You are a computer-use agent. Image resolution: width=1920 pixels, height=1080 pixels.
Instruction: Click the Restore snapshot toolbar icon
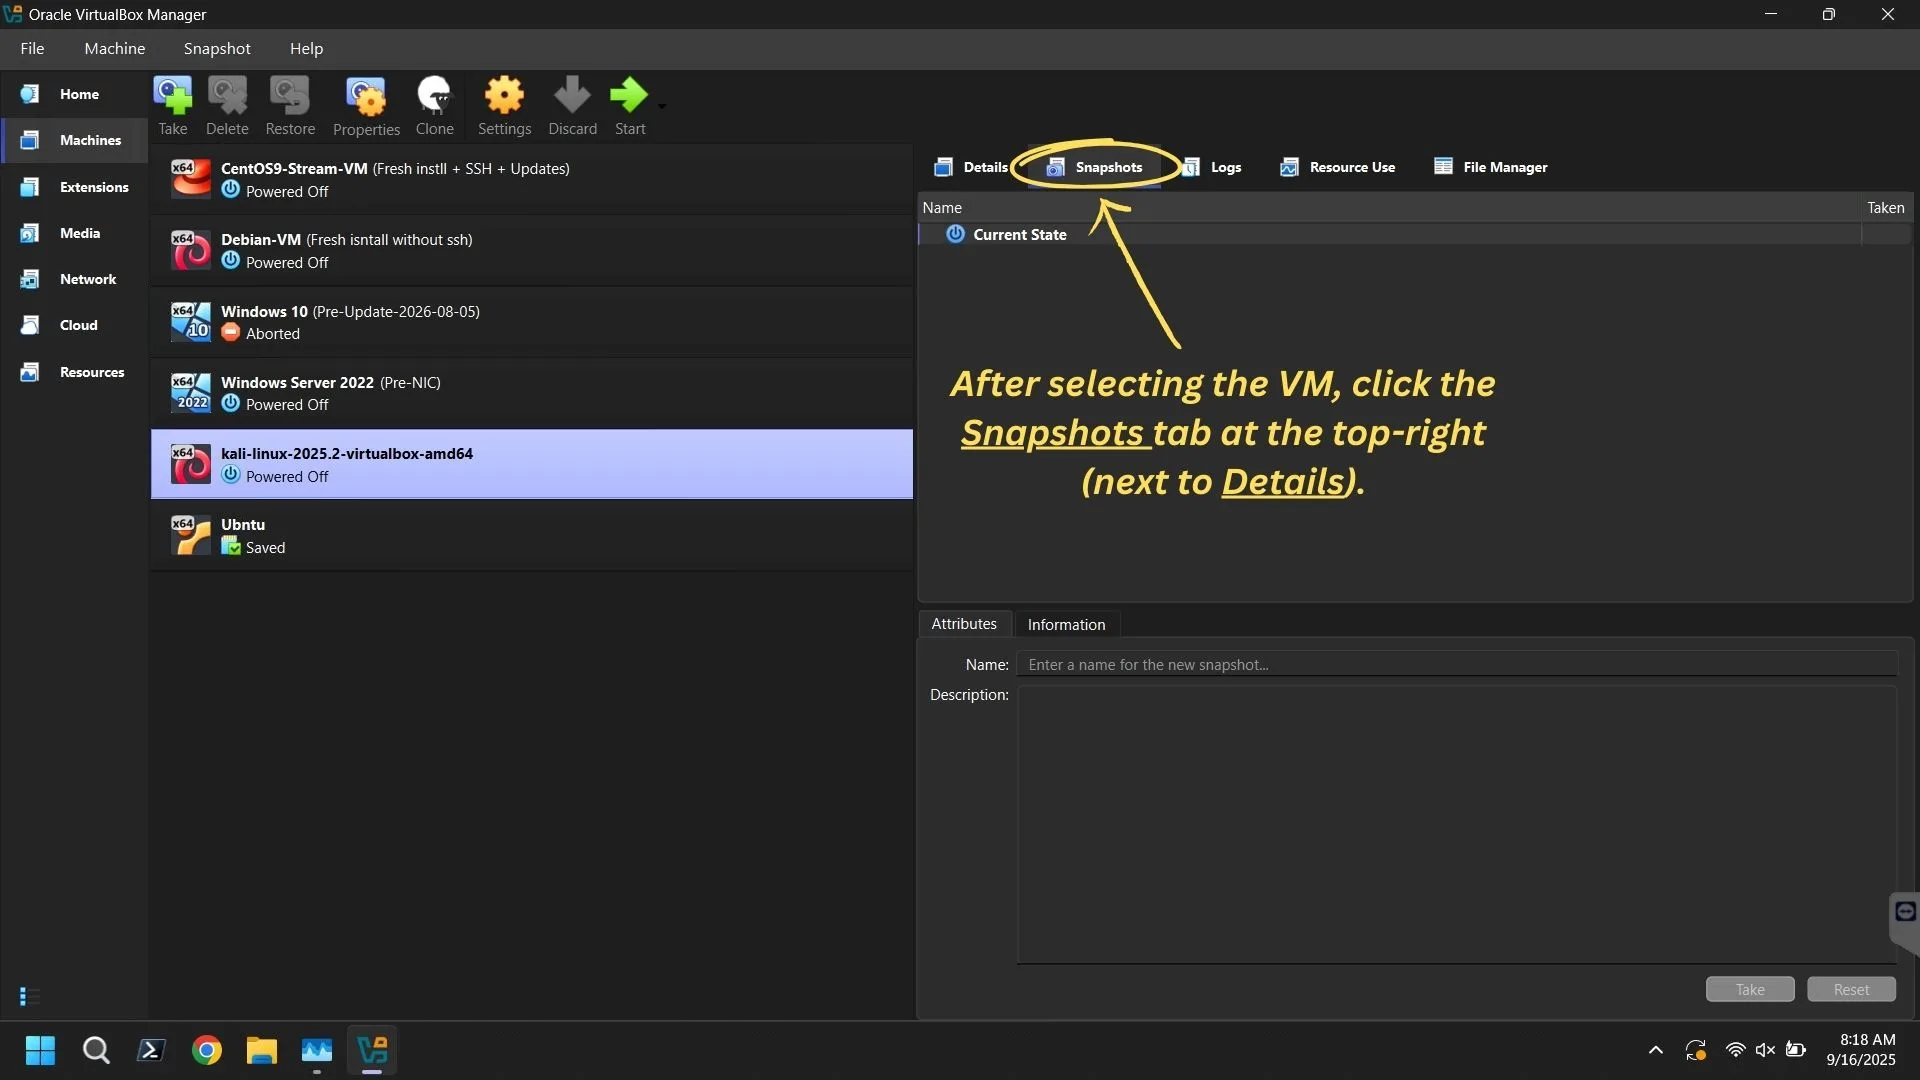coord(289,100)
